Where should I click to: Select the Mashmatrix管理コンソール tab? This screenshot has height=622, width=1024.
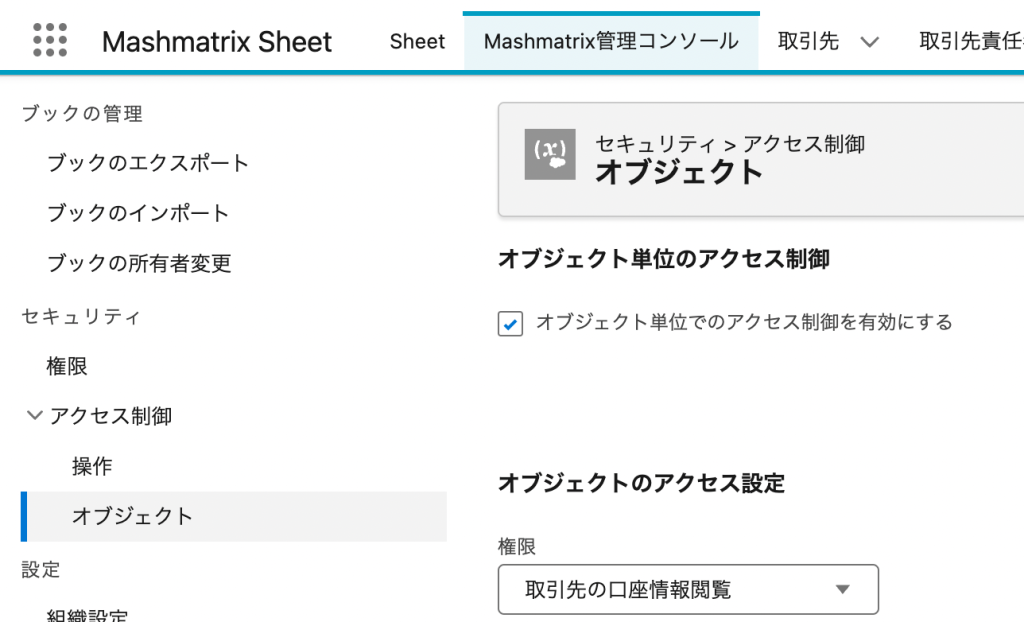point(611,42)
